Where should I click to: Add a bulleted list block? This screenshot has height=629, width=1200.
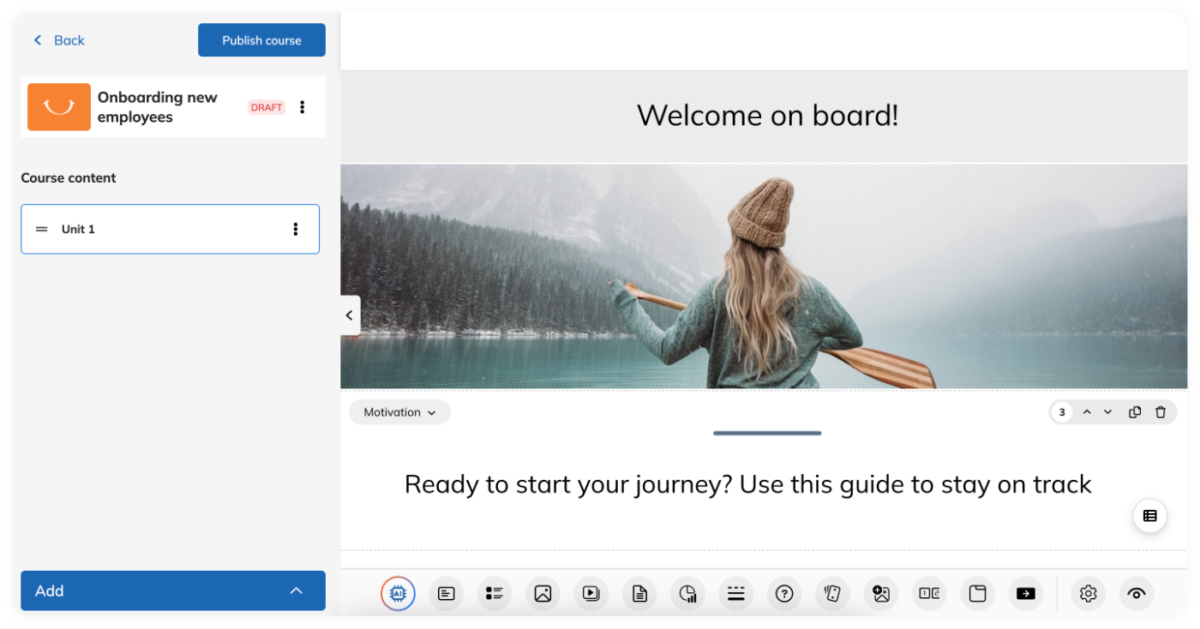pos(494,593)
